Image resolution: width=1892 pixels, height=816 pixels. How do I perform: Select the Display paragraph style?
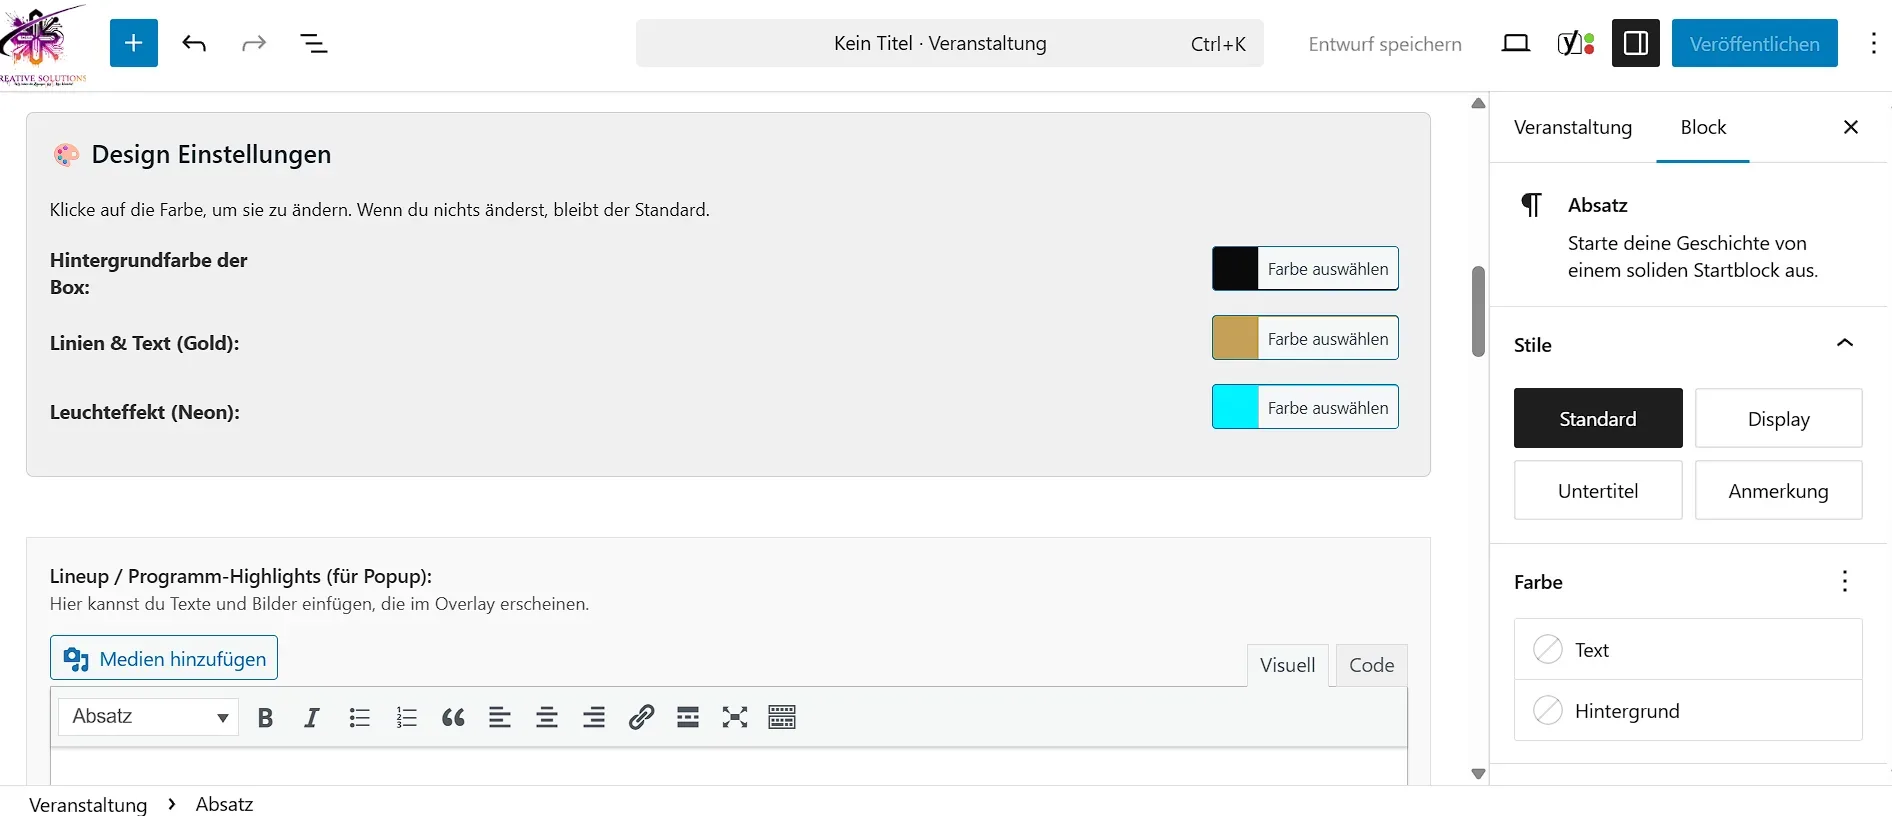point(1778,418)
